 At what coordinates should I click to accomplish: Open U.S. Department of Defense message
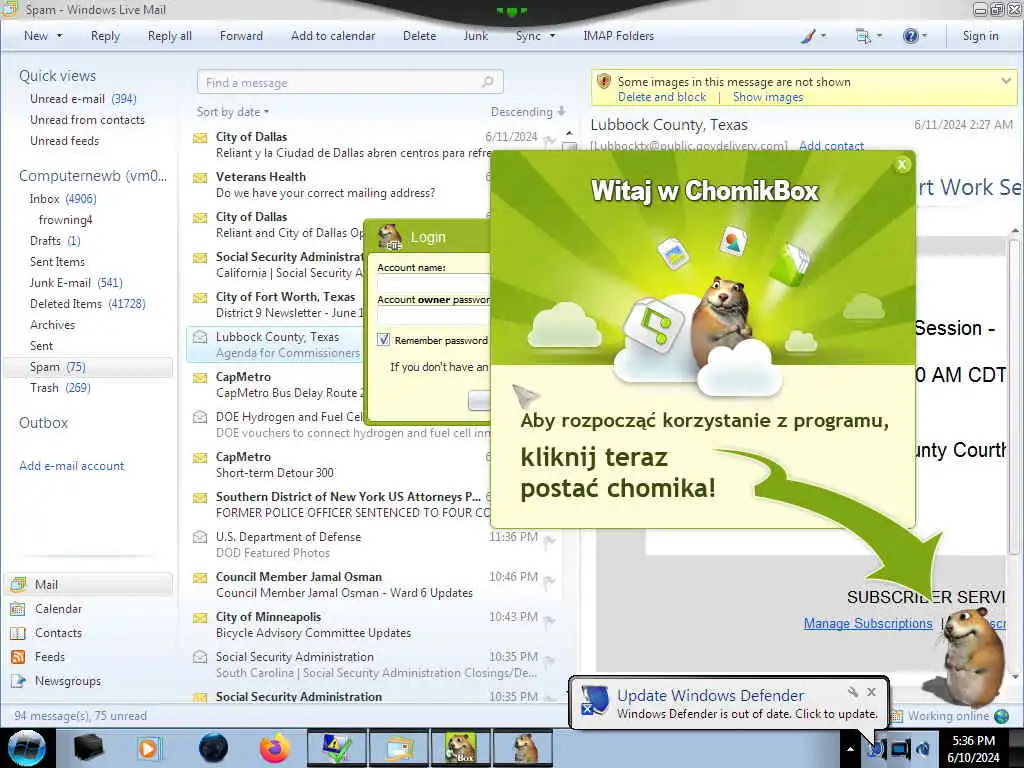[372, 545]
